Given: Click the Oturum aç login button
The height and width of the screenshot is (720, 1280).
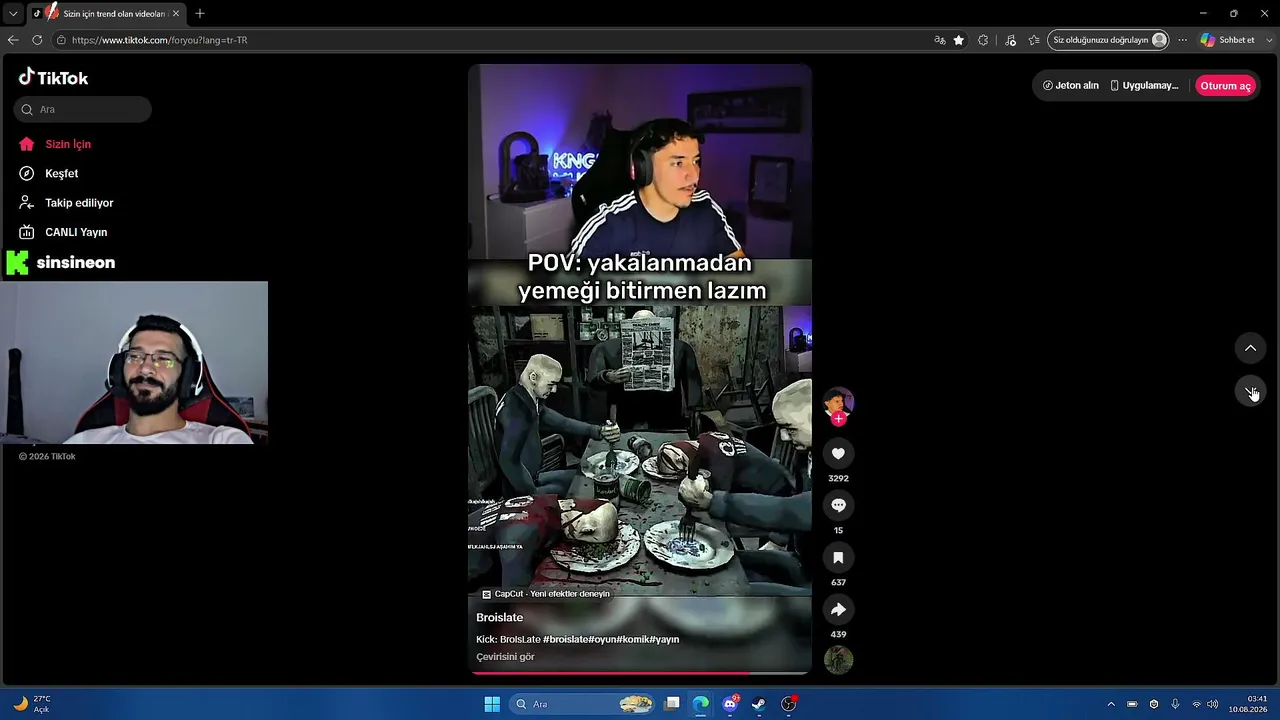Looking at the screenshot, I should 1225,86.
